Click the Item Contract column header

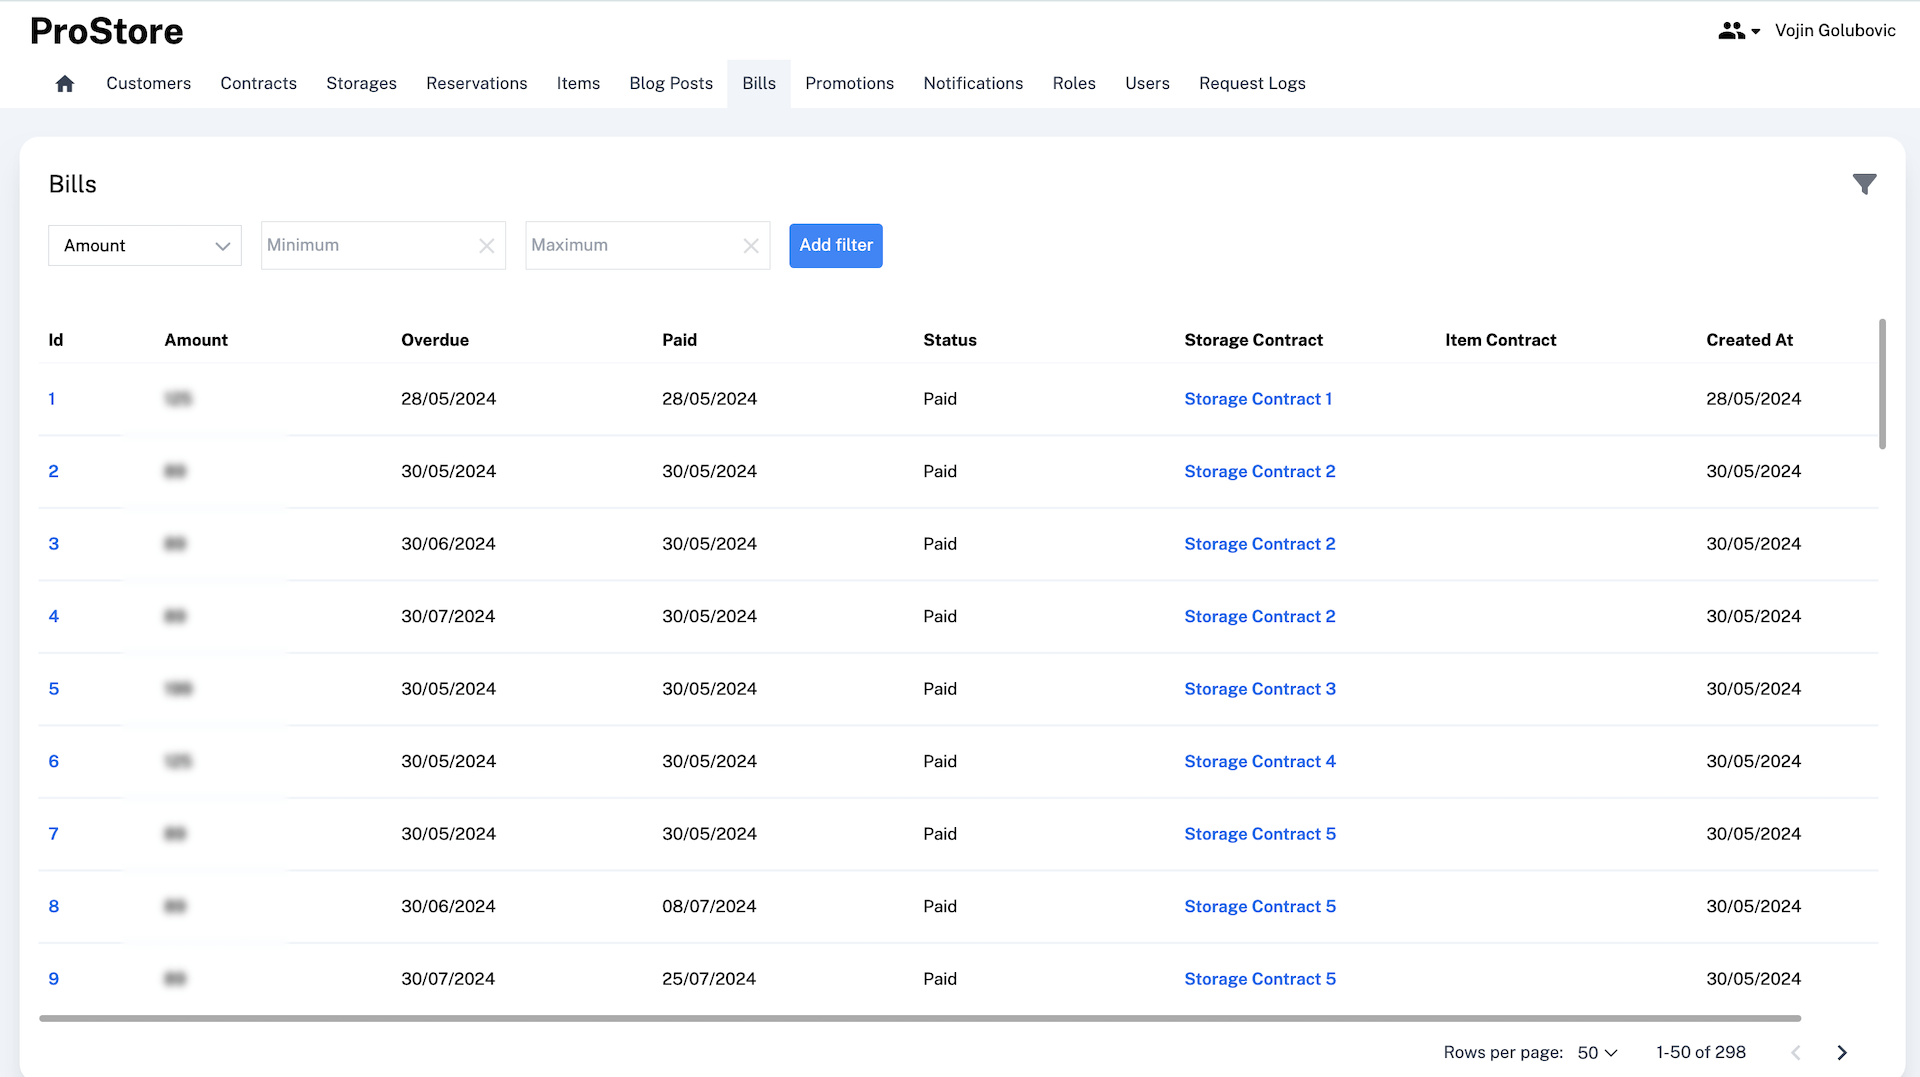[x=1500, y=340]
